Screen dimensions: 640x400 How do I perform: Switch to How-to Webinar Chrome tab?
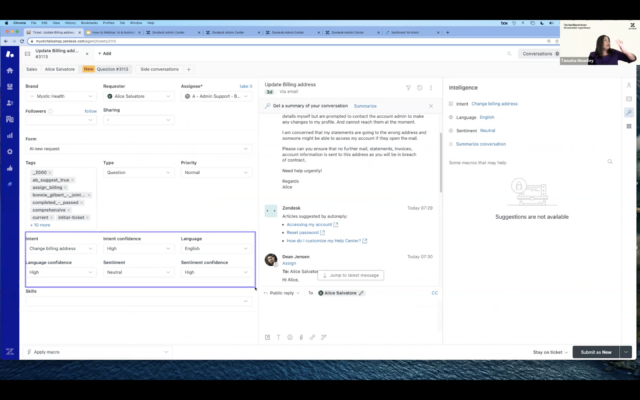113,32
